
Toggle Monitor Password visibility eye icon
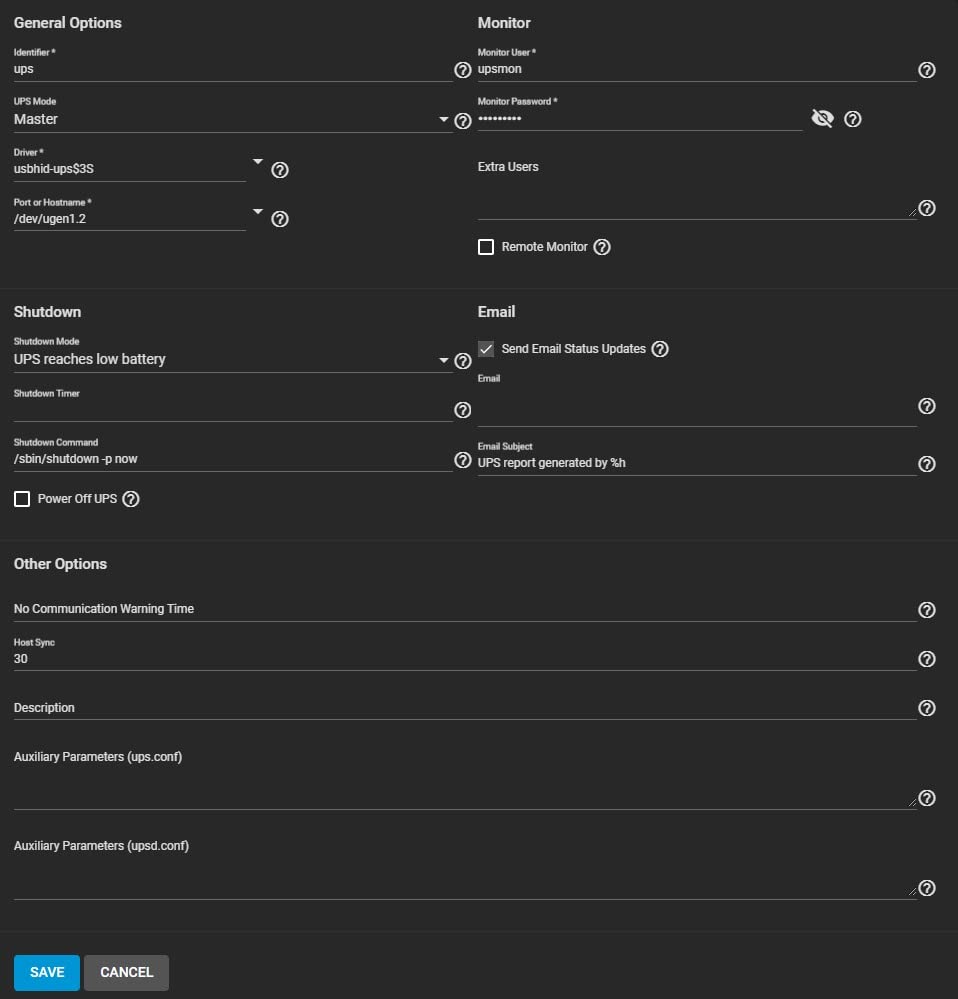822,119
